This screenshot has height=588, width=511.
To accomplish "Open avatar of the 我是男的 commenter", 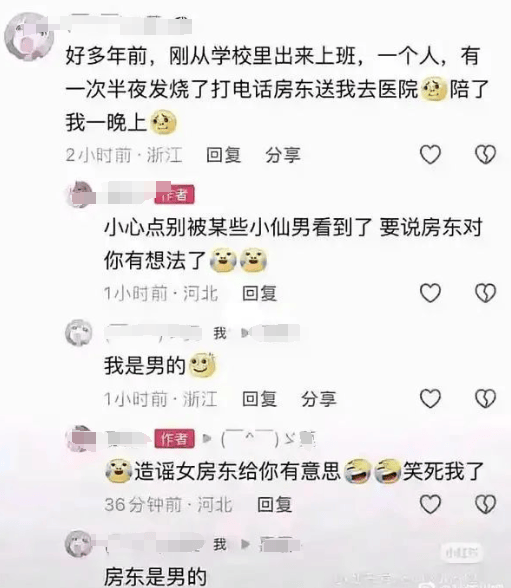I will [x=79, y=333].
